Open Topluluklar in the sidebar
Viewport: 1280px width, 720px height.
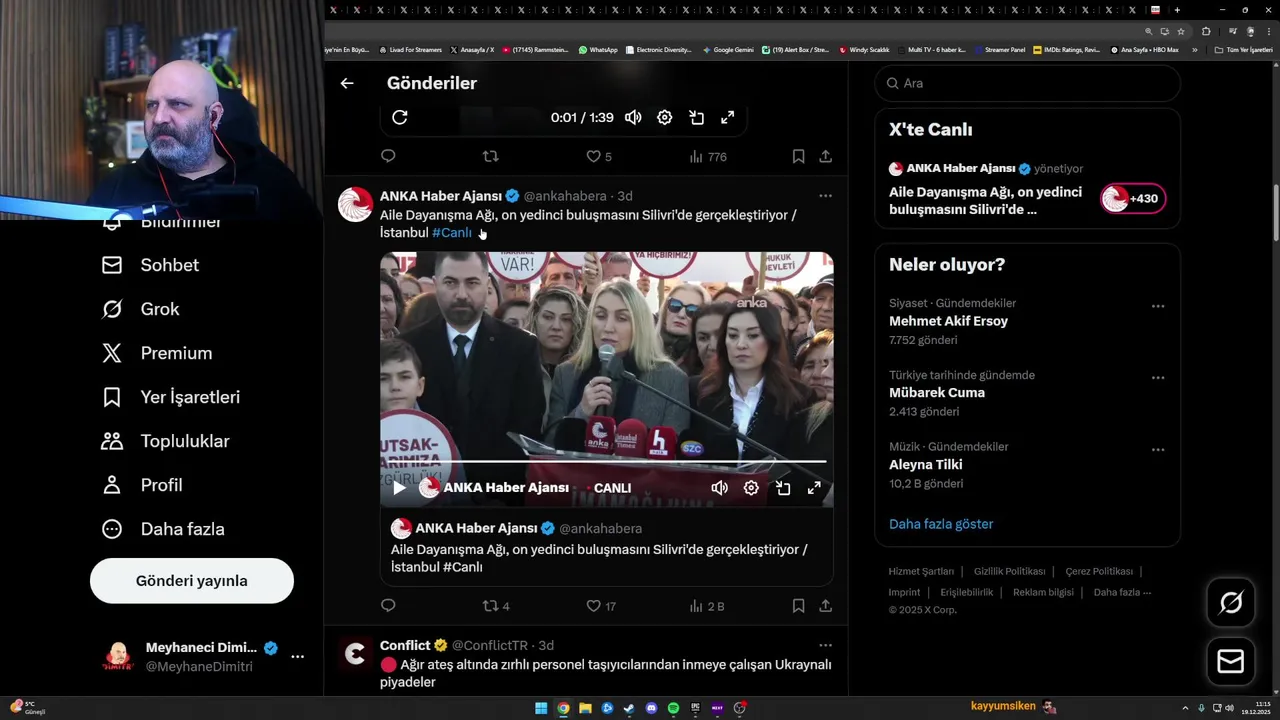[x=166, y=441]
